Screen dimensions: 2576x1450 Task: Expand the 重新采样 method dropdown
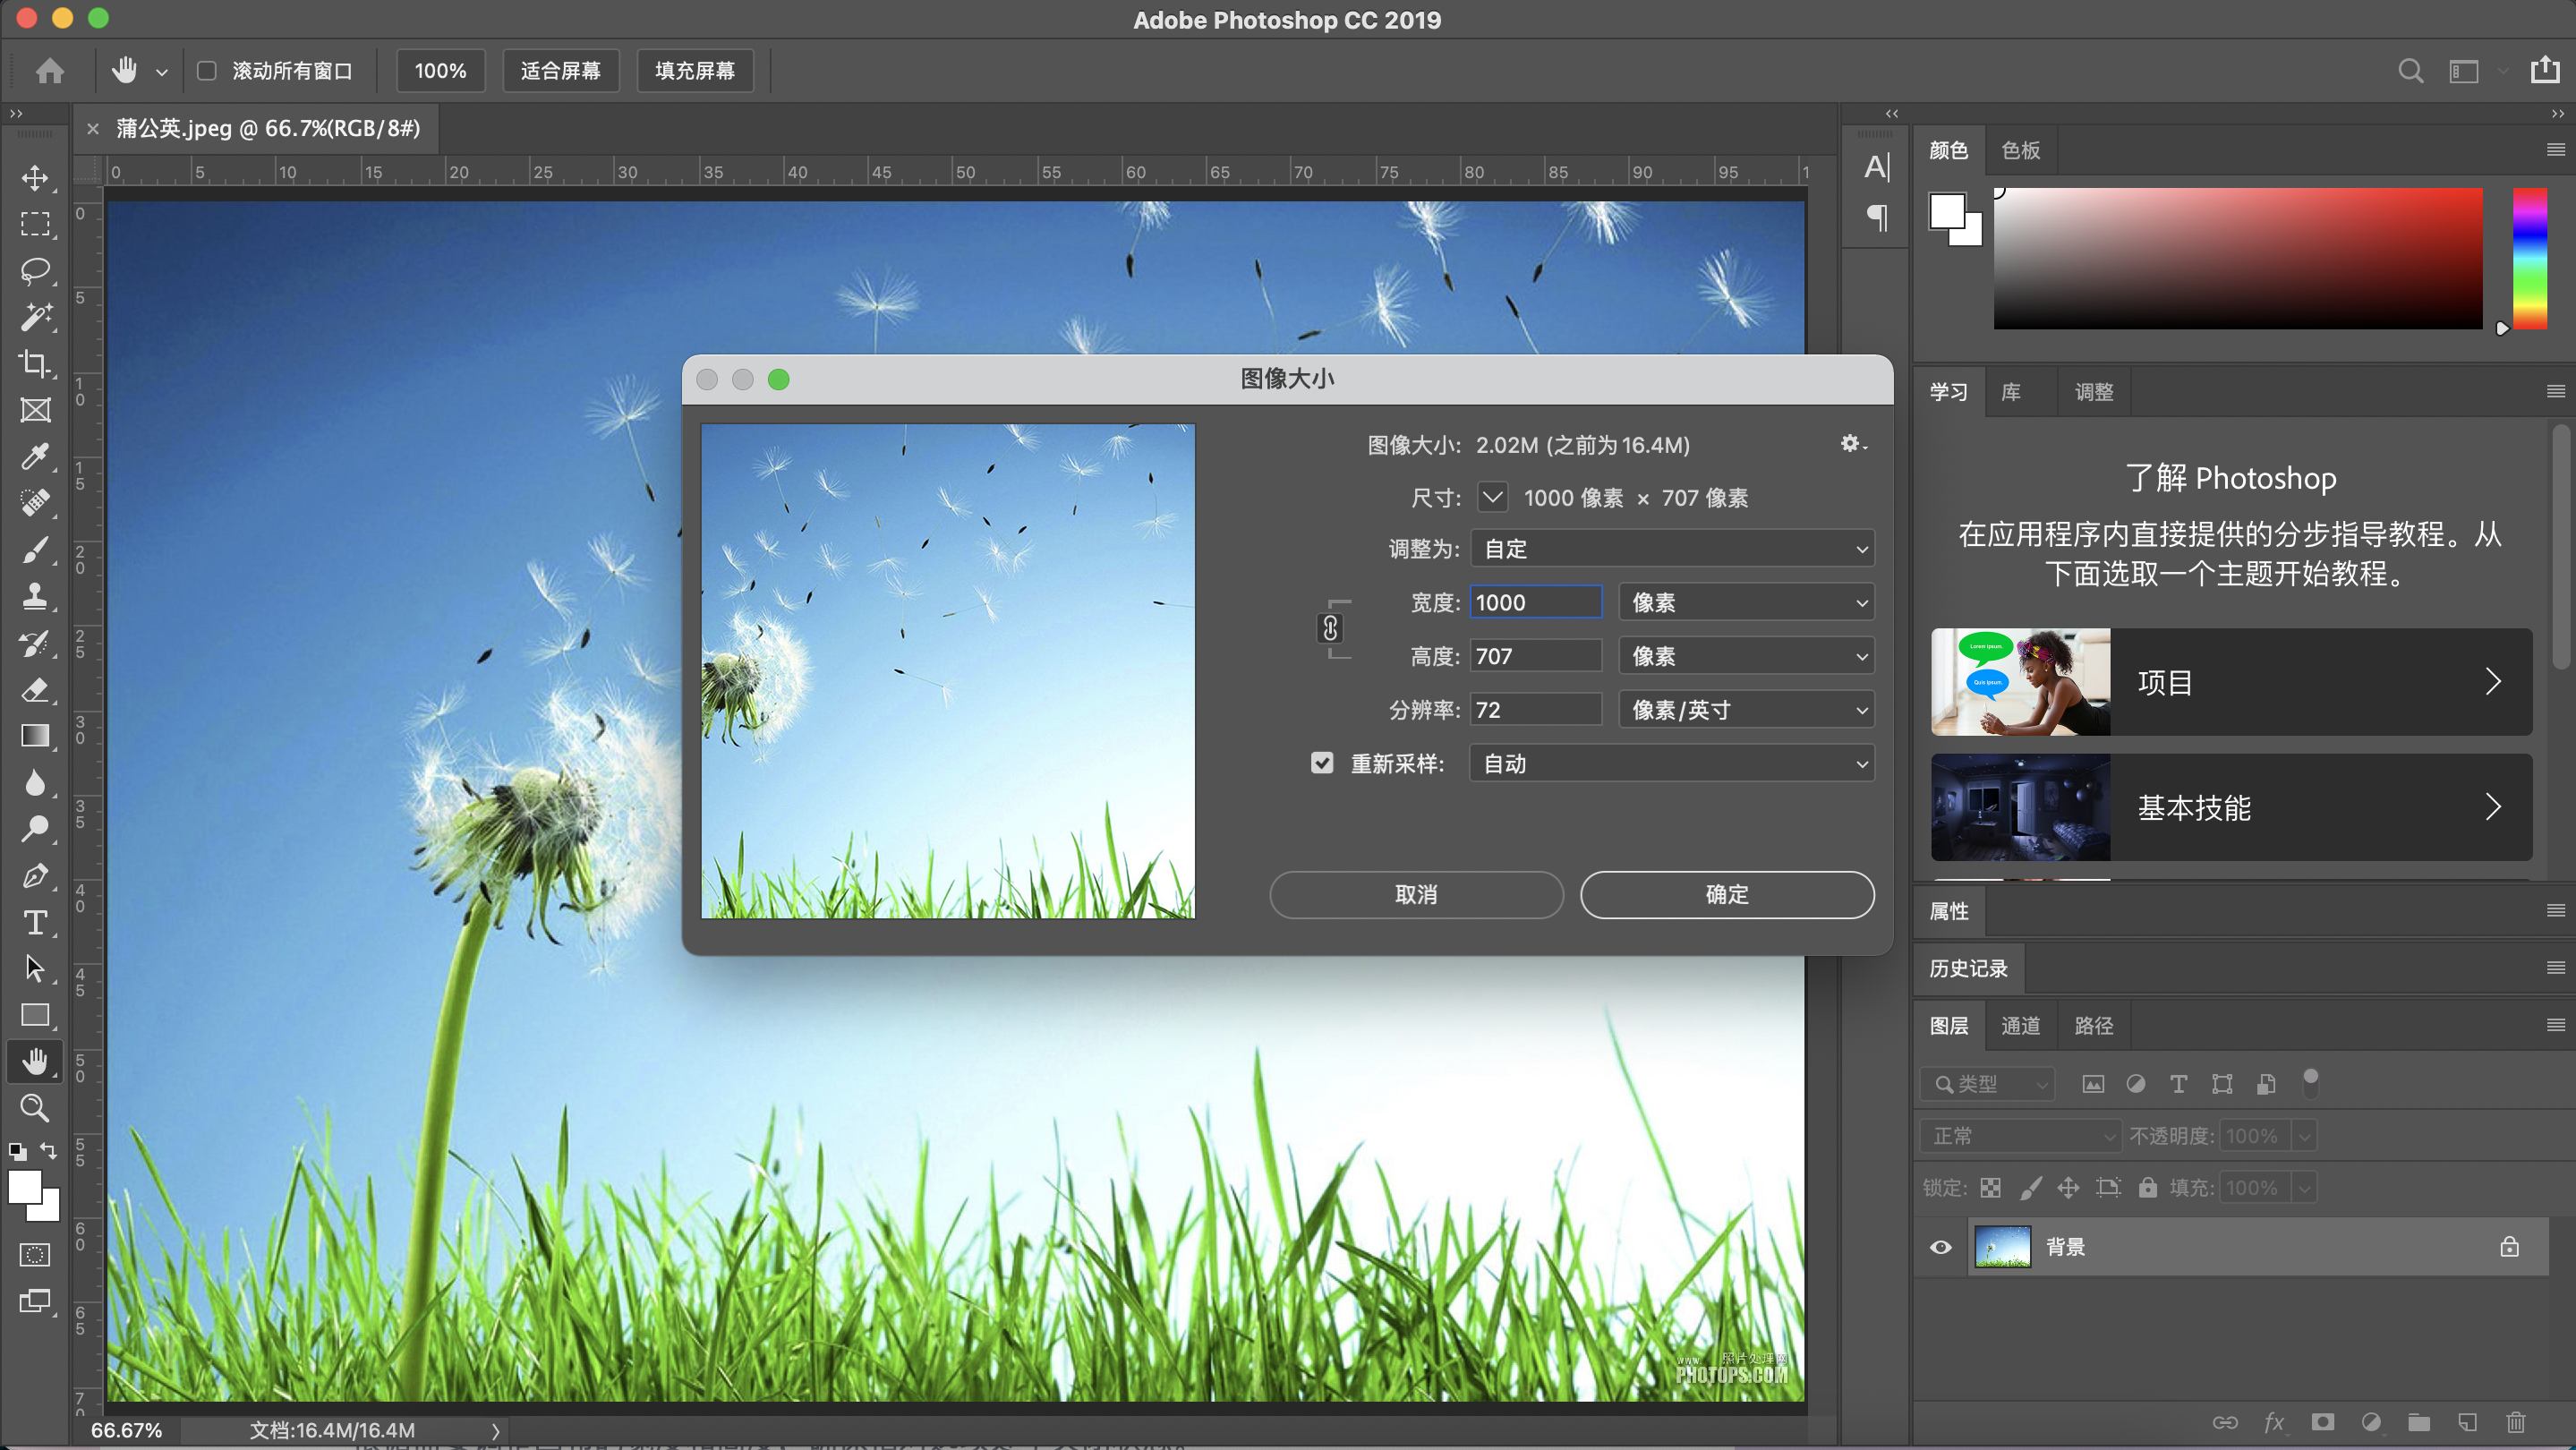(1672, 763)
